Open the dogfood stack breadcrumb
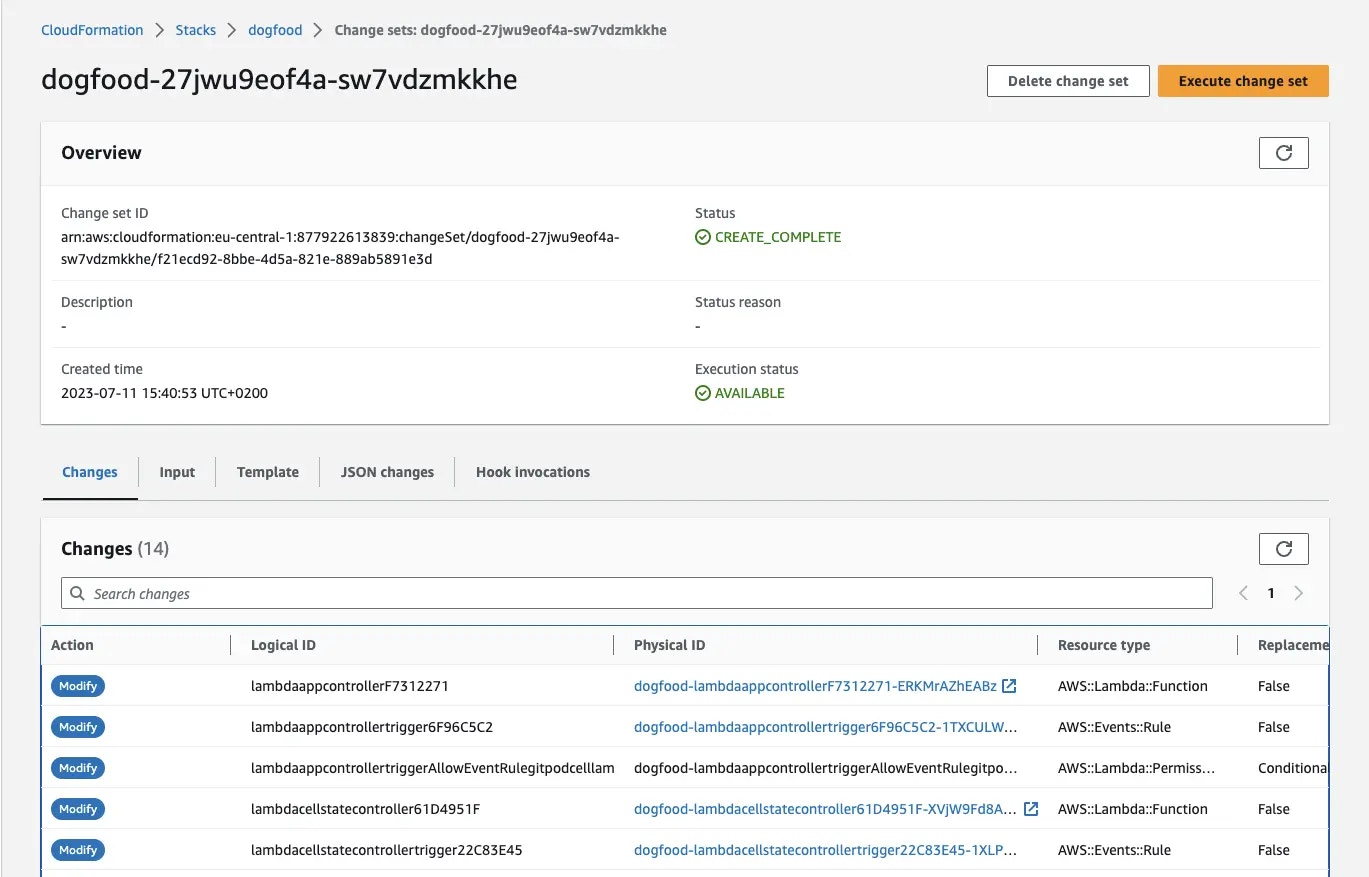The width and height of the screenshot is (1369, 877). [275, 30]
